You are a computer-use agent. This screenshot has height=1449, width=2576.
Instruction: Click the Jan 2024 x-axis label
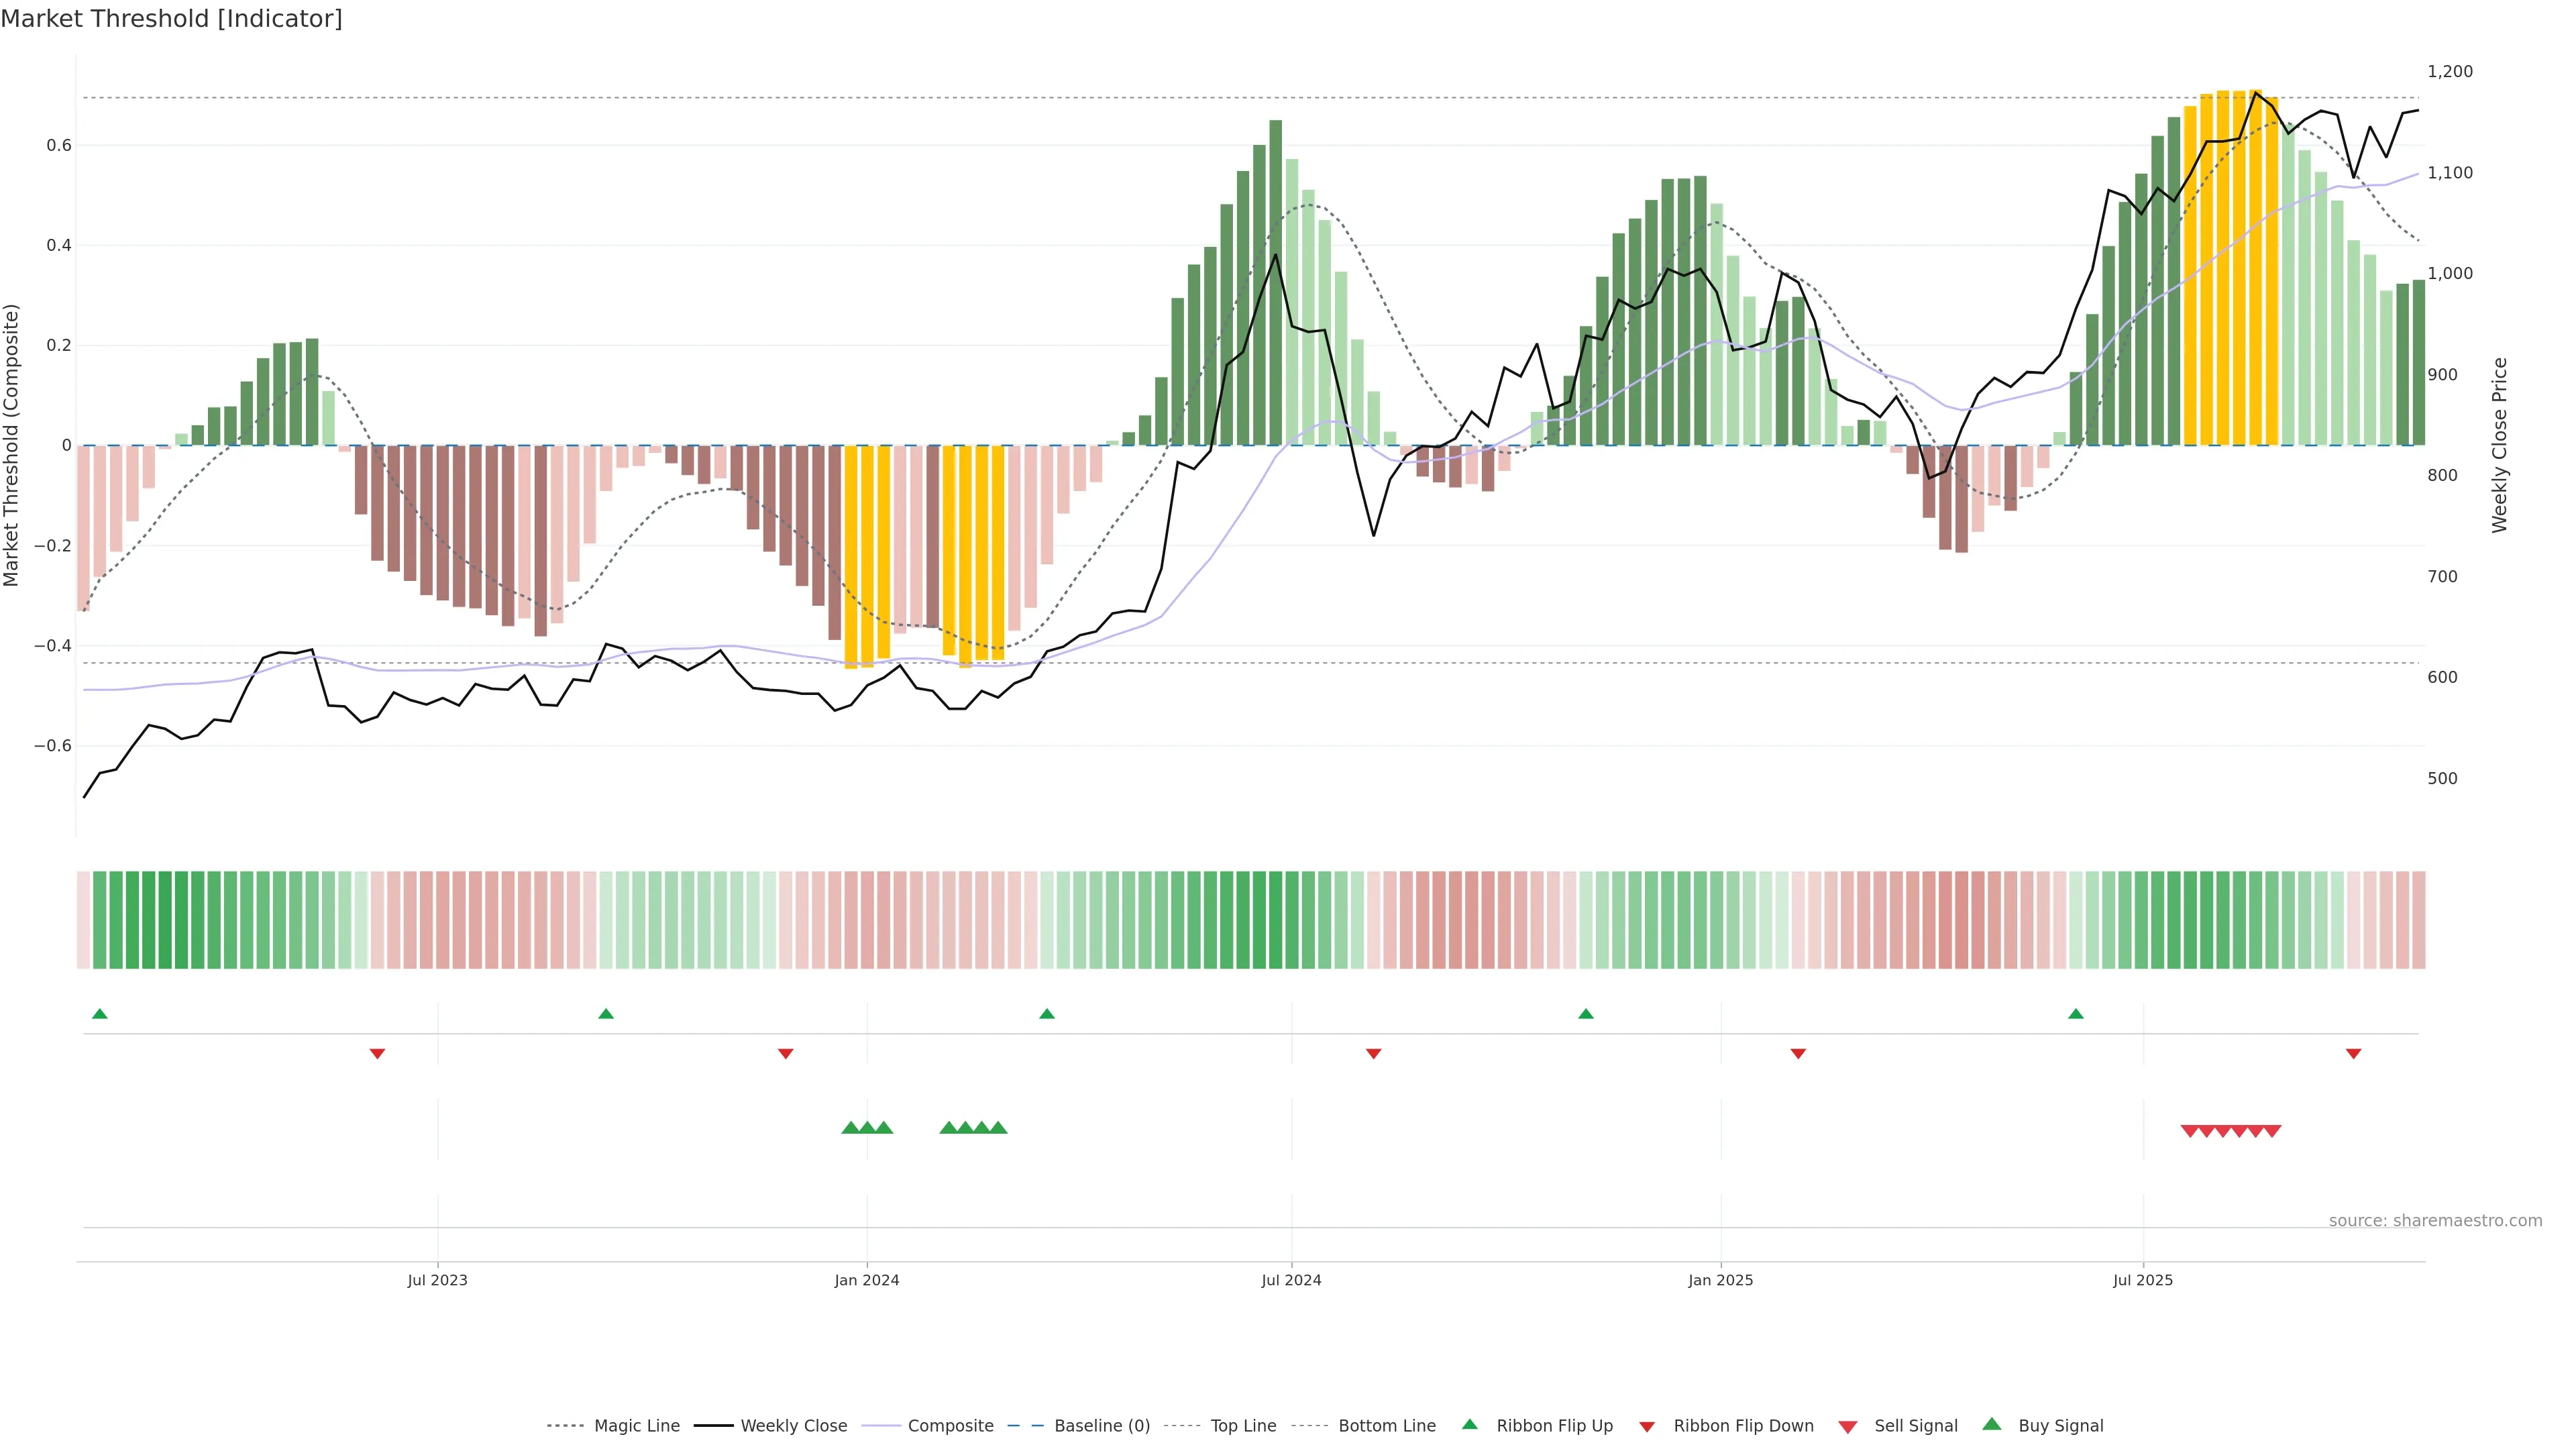tap(867, 1280)
